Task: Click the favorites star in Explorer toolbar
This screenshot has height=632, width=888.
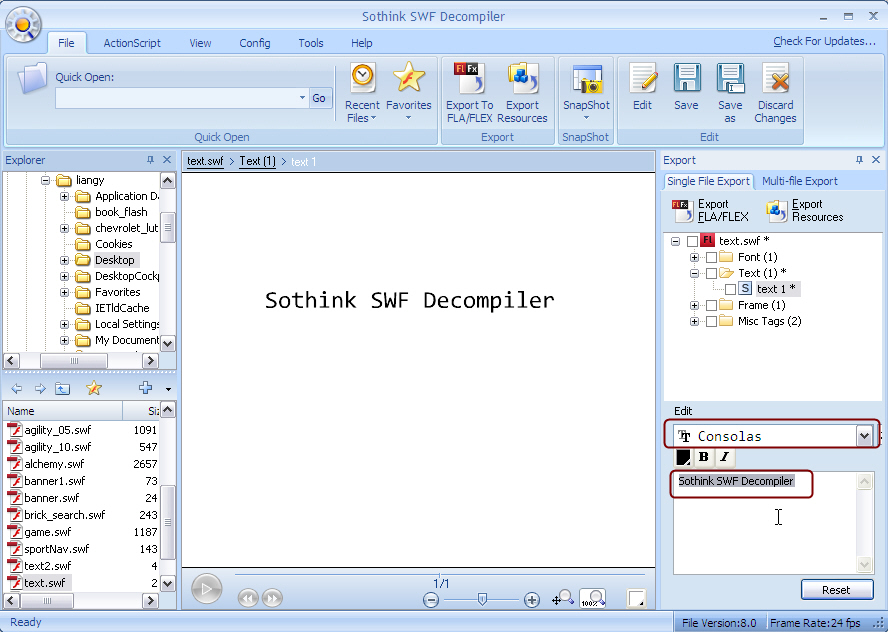Action: pyautogui.click(x=93, y=388)
